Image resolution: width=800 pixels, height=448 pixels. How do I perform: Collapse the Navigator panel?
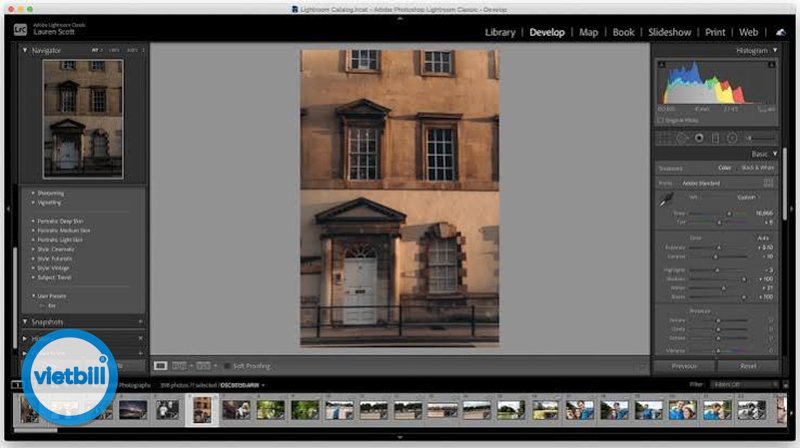pyautogui.click(x=24, y=51)
